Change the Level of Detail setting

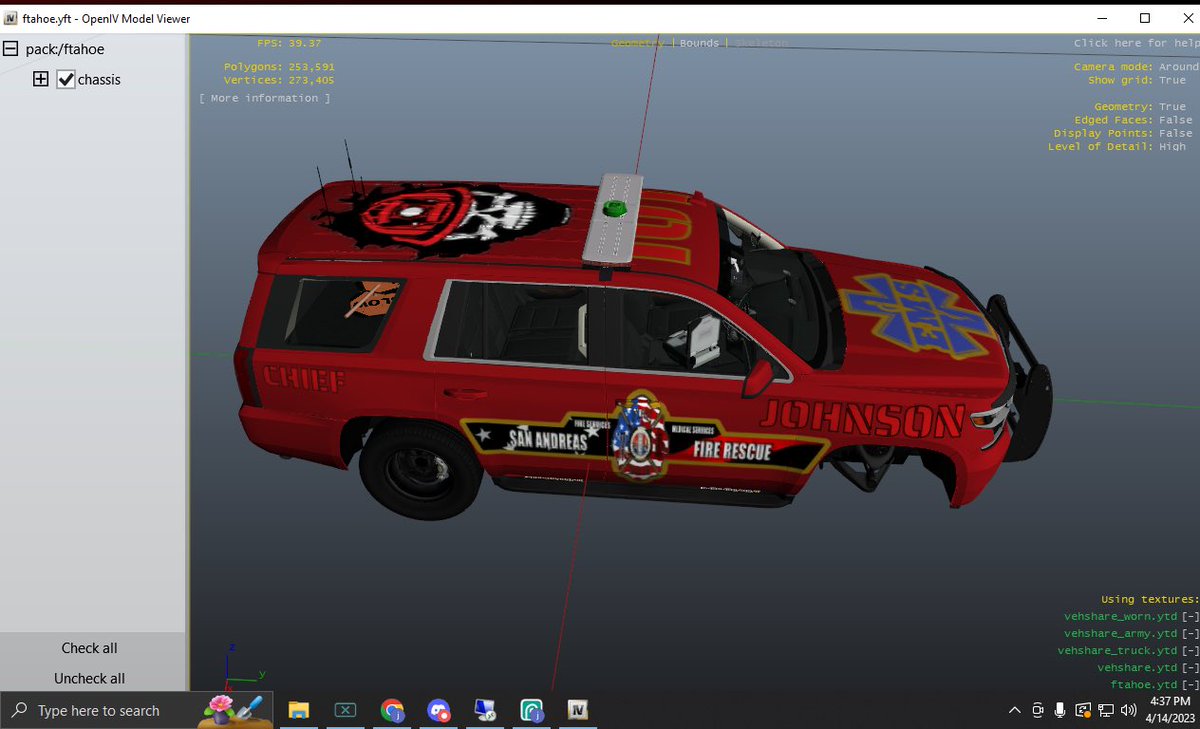click(x=1117, y=147)
